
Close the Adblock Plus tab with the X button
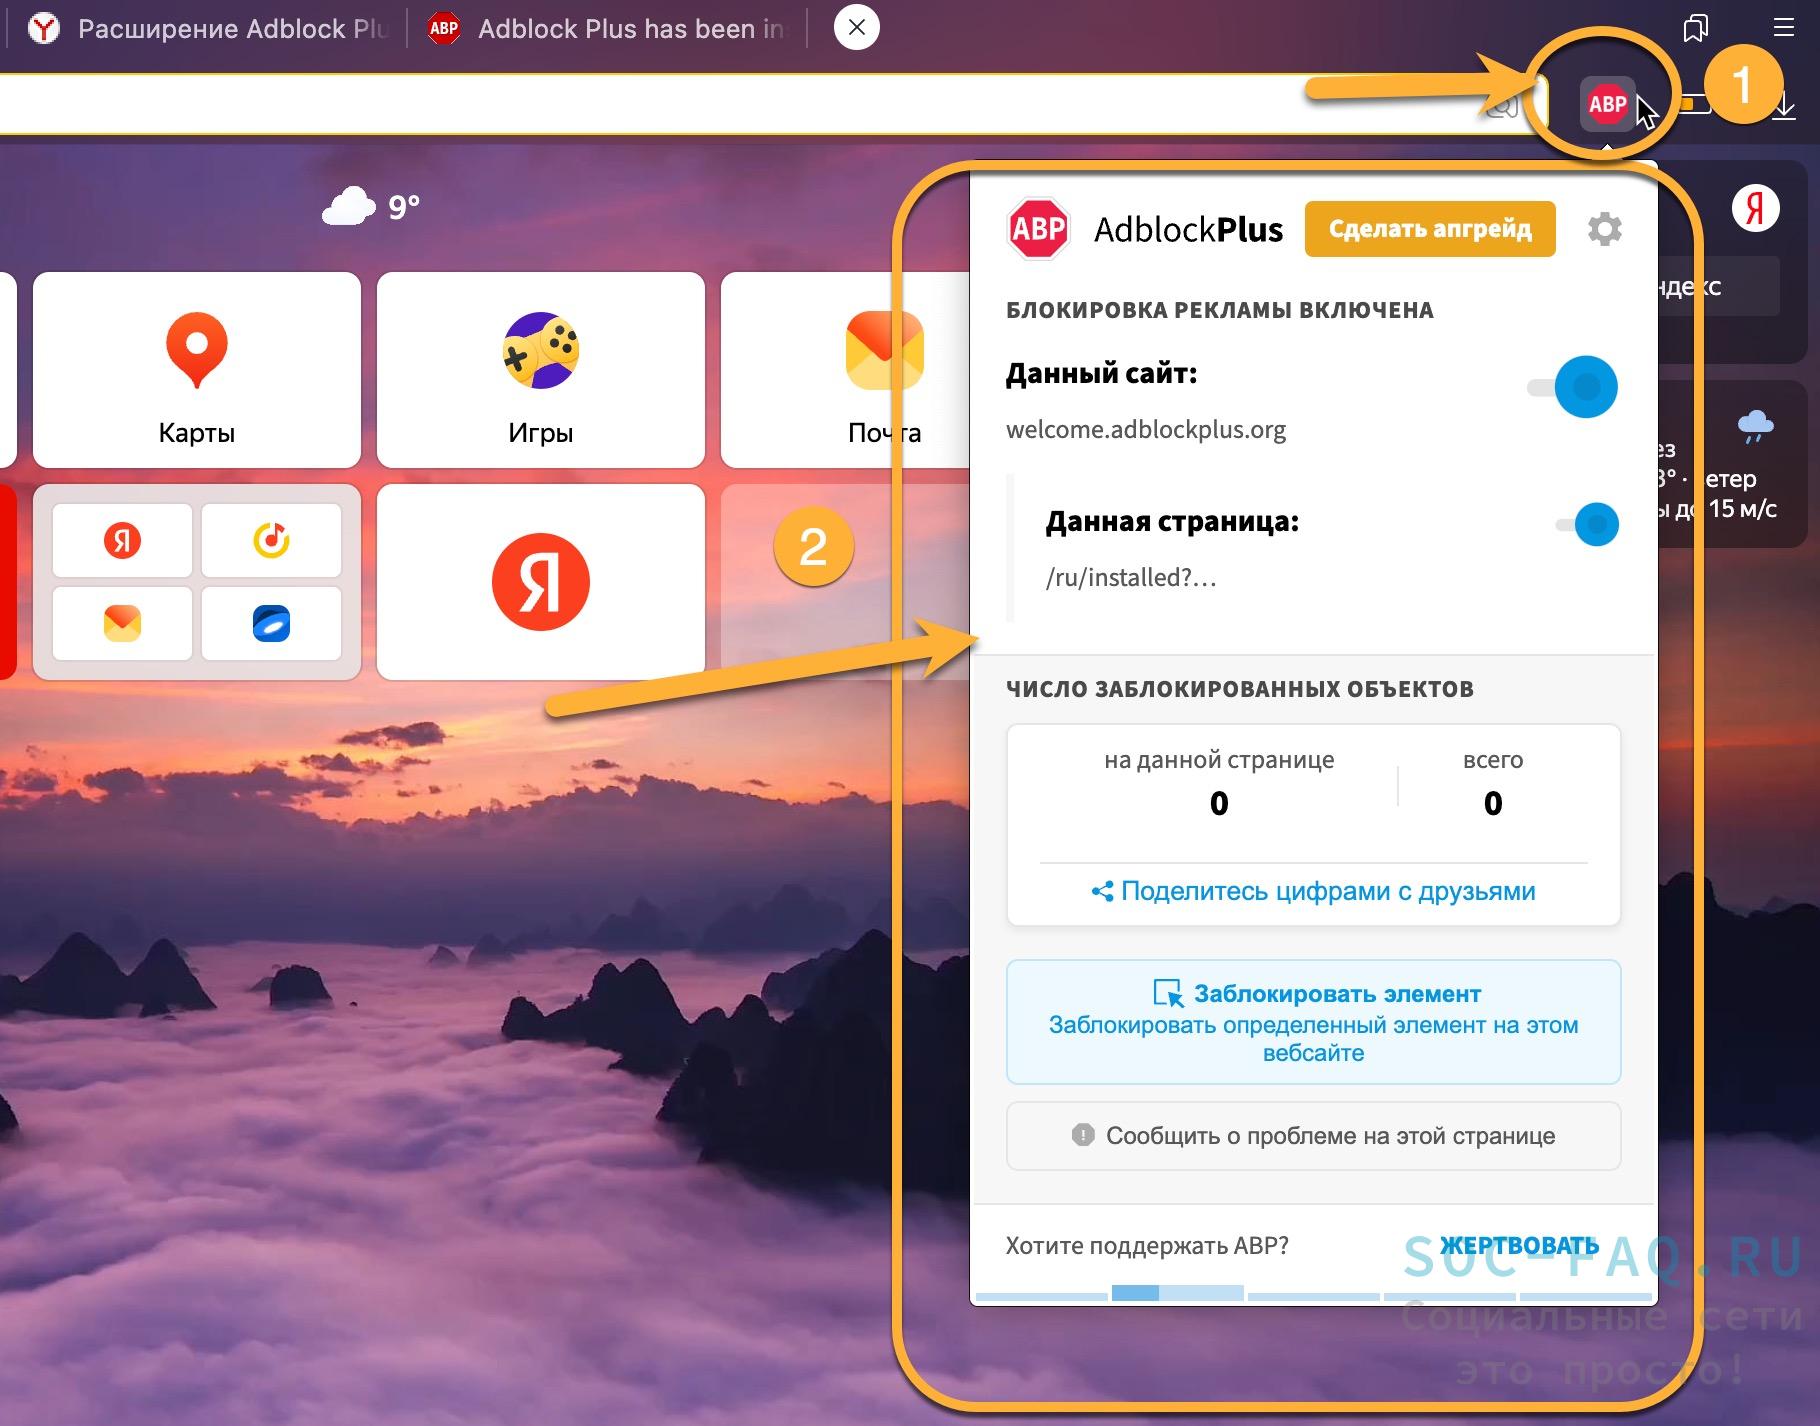click(x=857, y=28)
